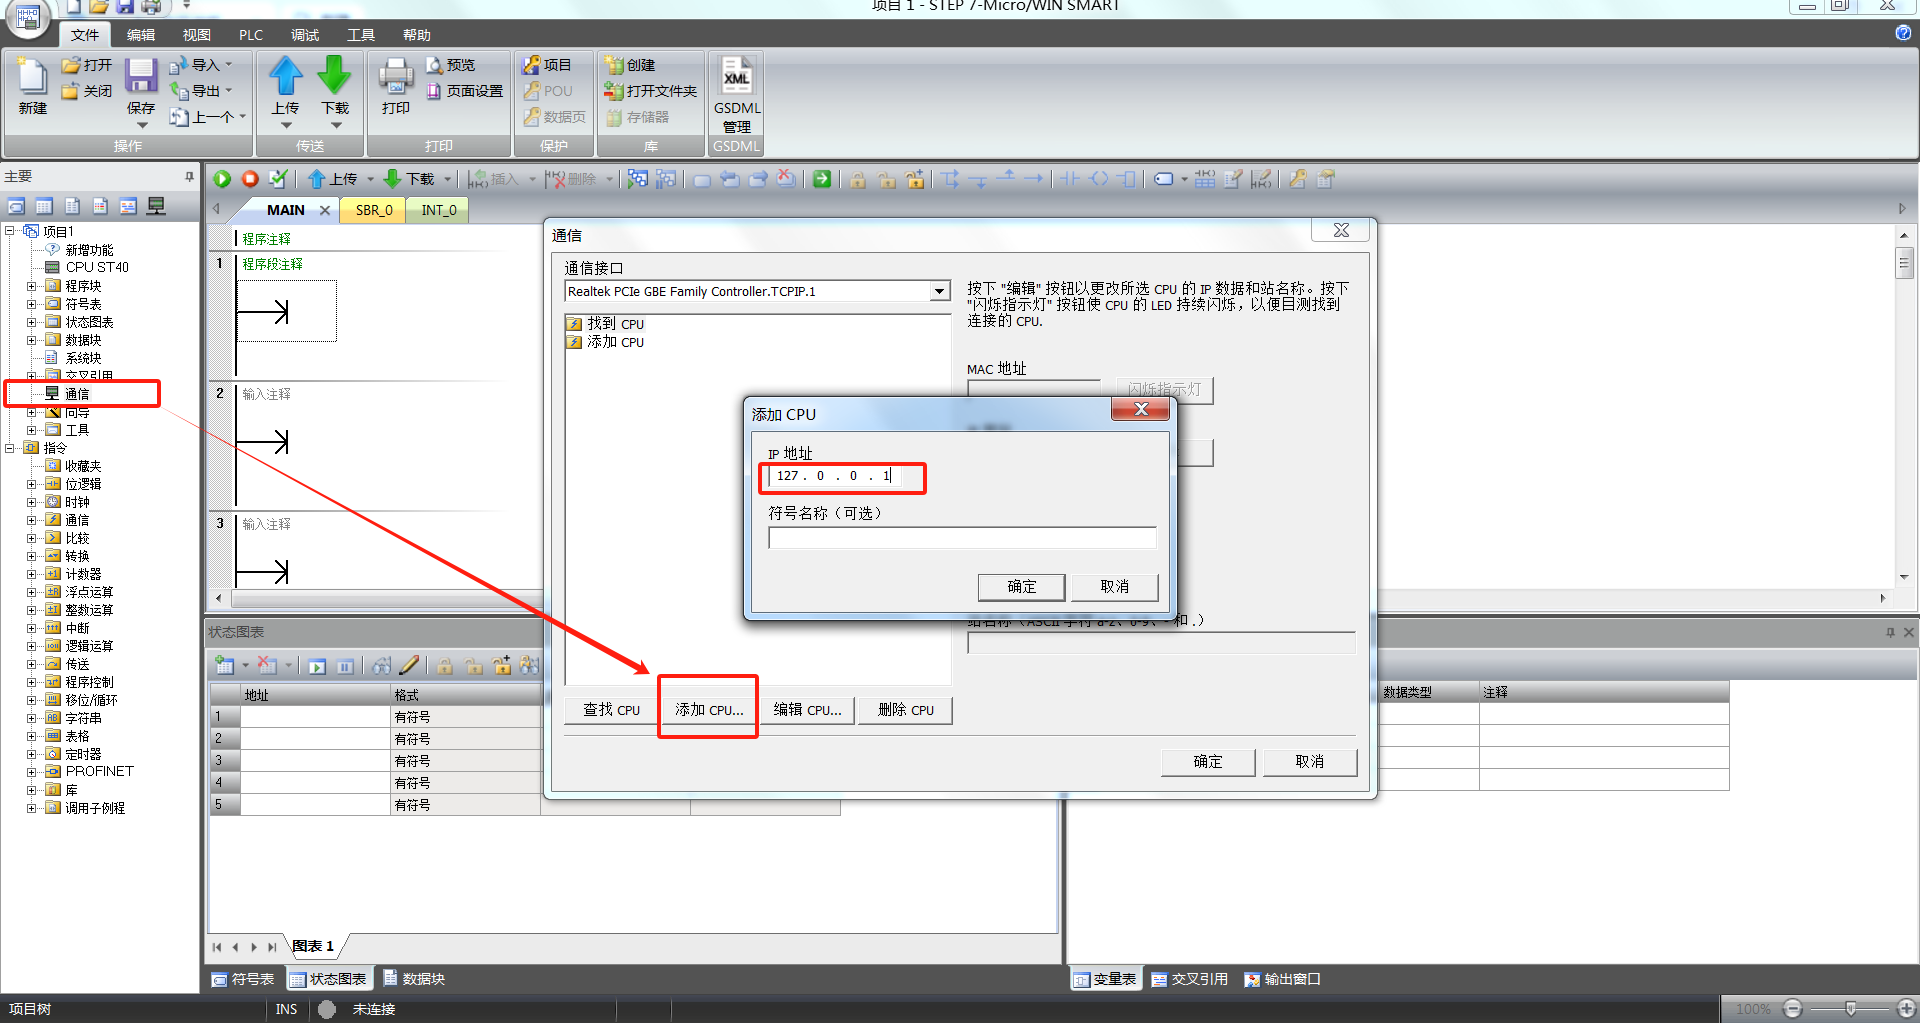Switch to the INT_0 editor tab

(x=438, y=210)
